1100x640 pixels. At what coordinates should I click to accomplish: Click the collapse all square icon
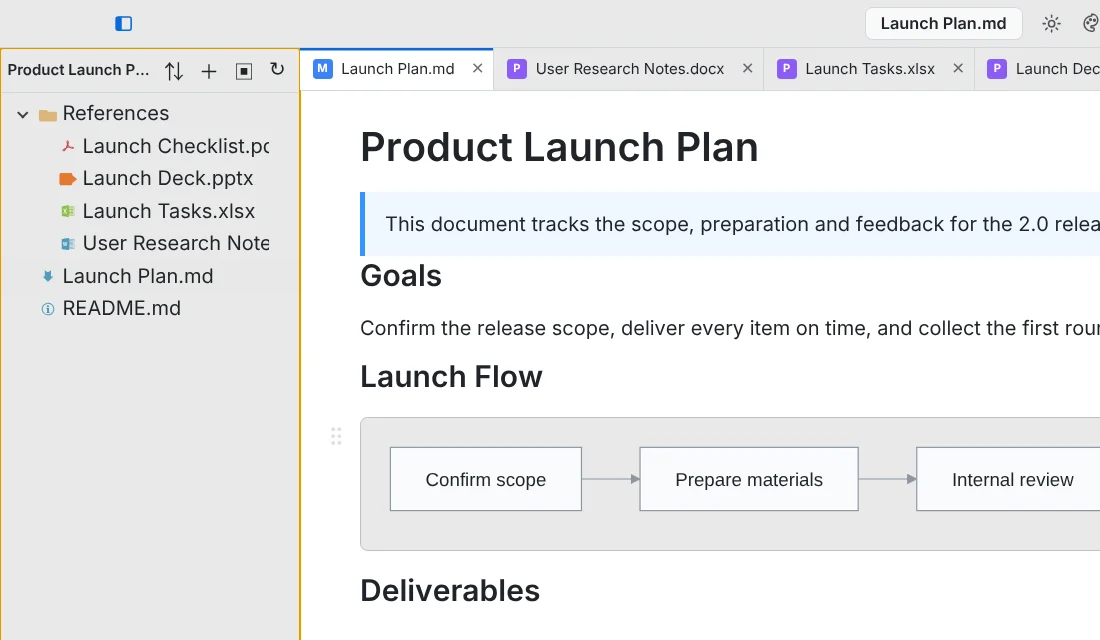pos(243,71)
